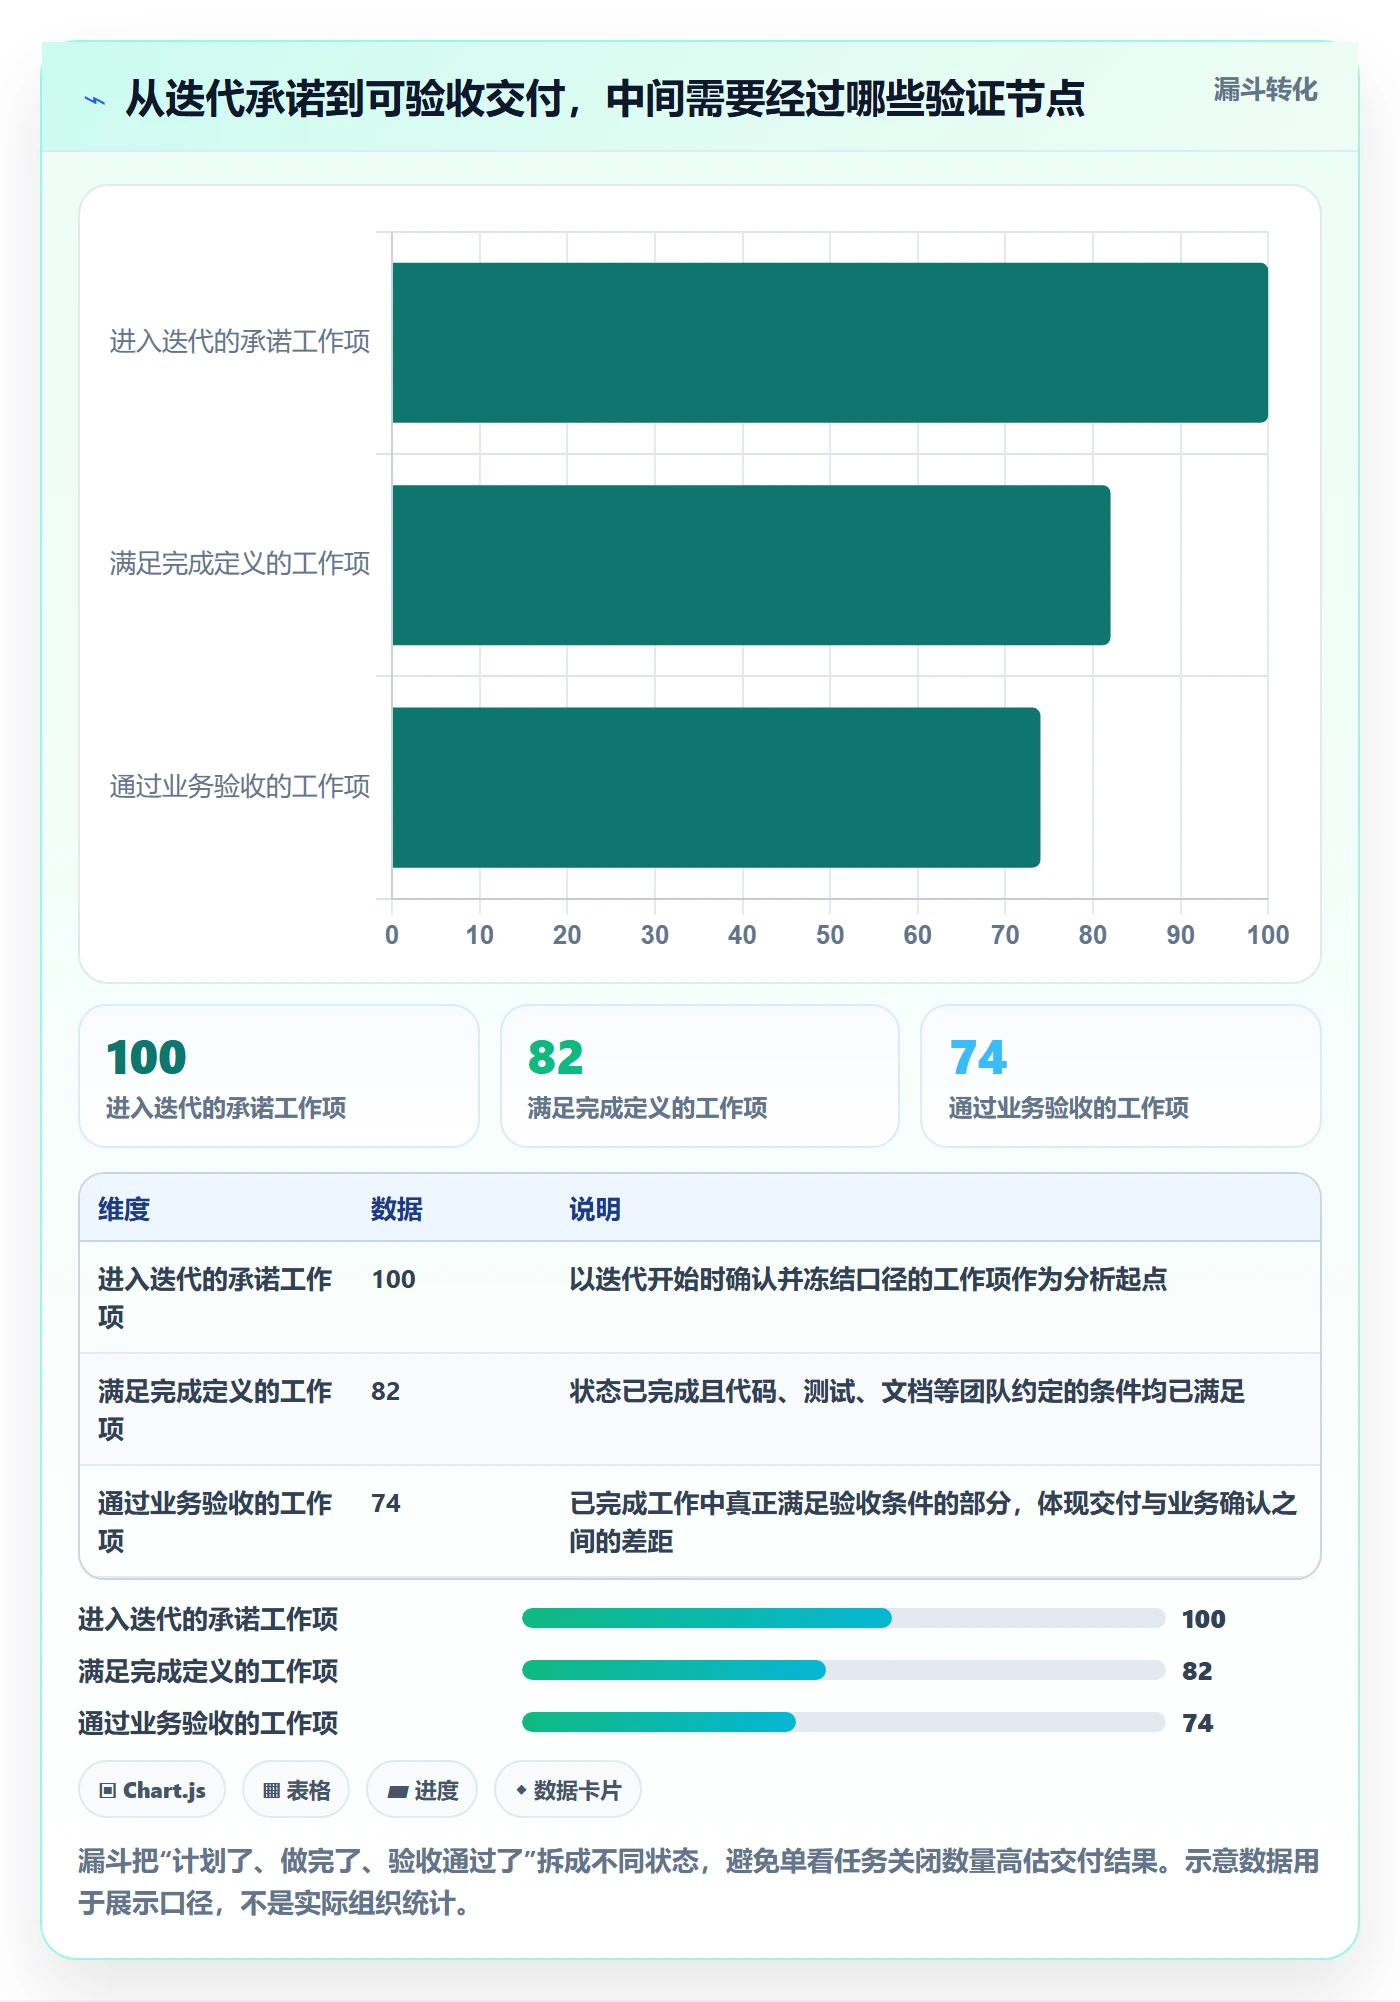Click the 满足完成定义的工作项 bar in chart
Viewport: 1400px width, 2002px height.
tap(751, 565)
